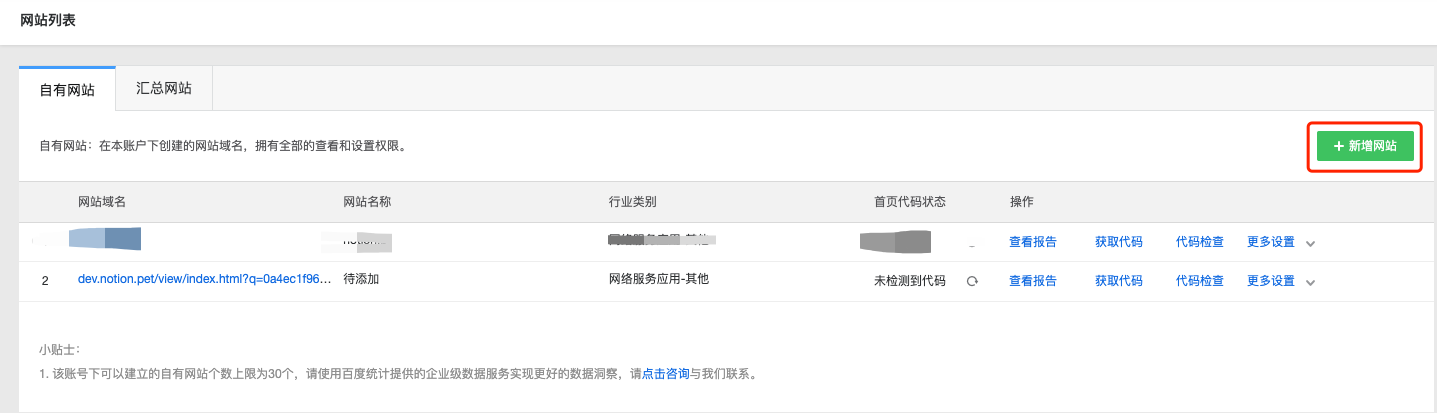View report for dev.notion.pet row
The width and height of the screenshot is (1437, 413).
pos(1033,281)
